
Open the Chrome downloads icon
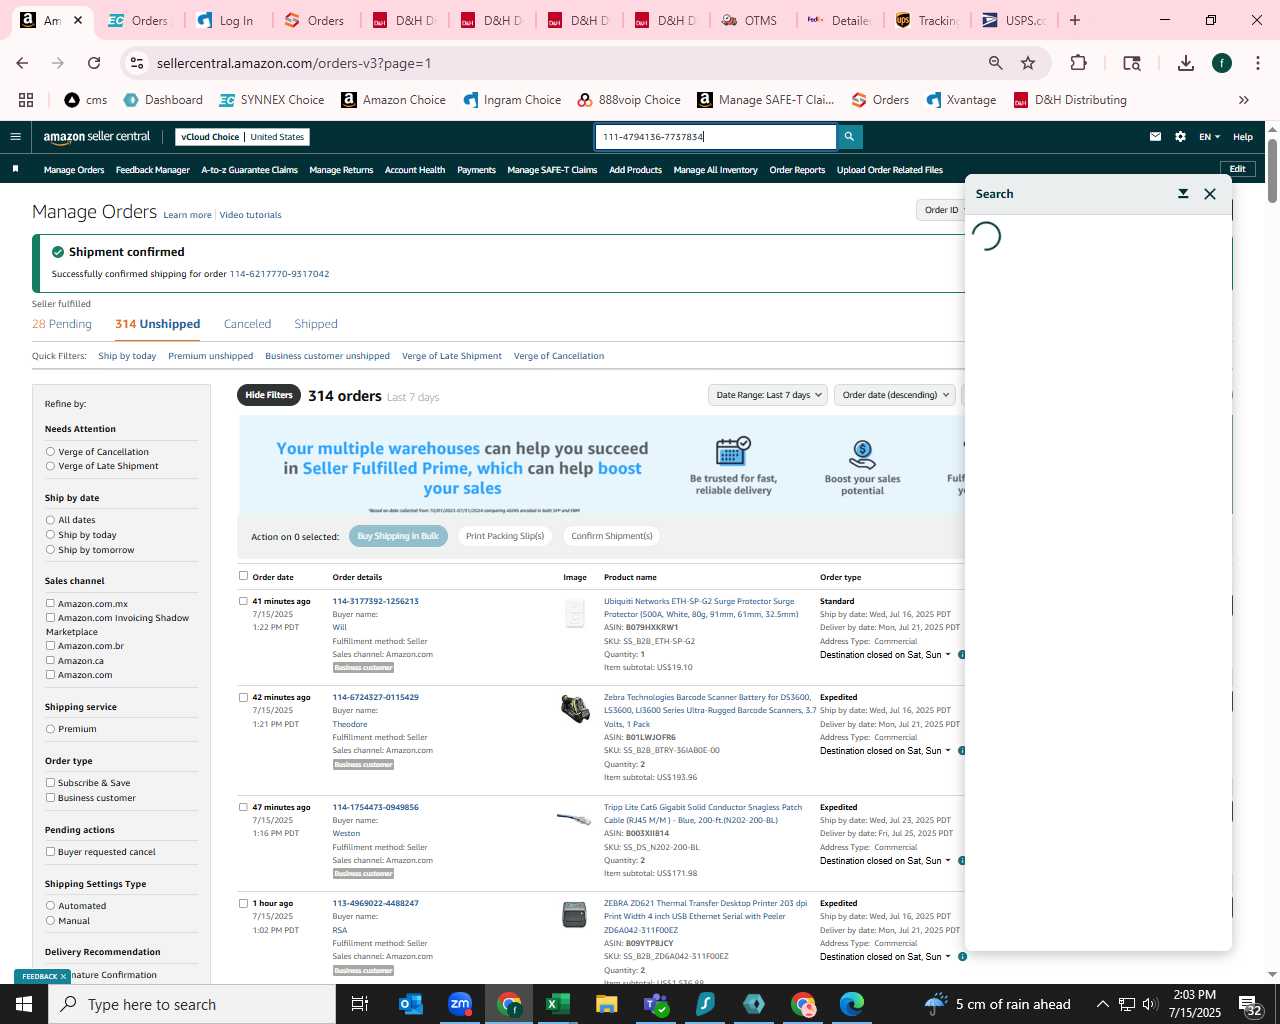[x=1186, y=63]
